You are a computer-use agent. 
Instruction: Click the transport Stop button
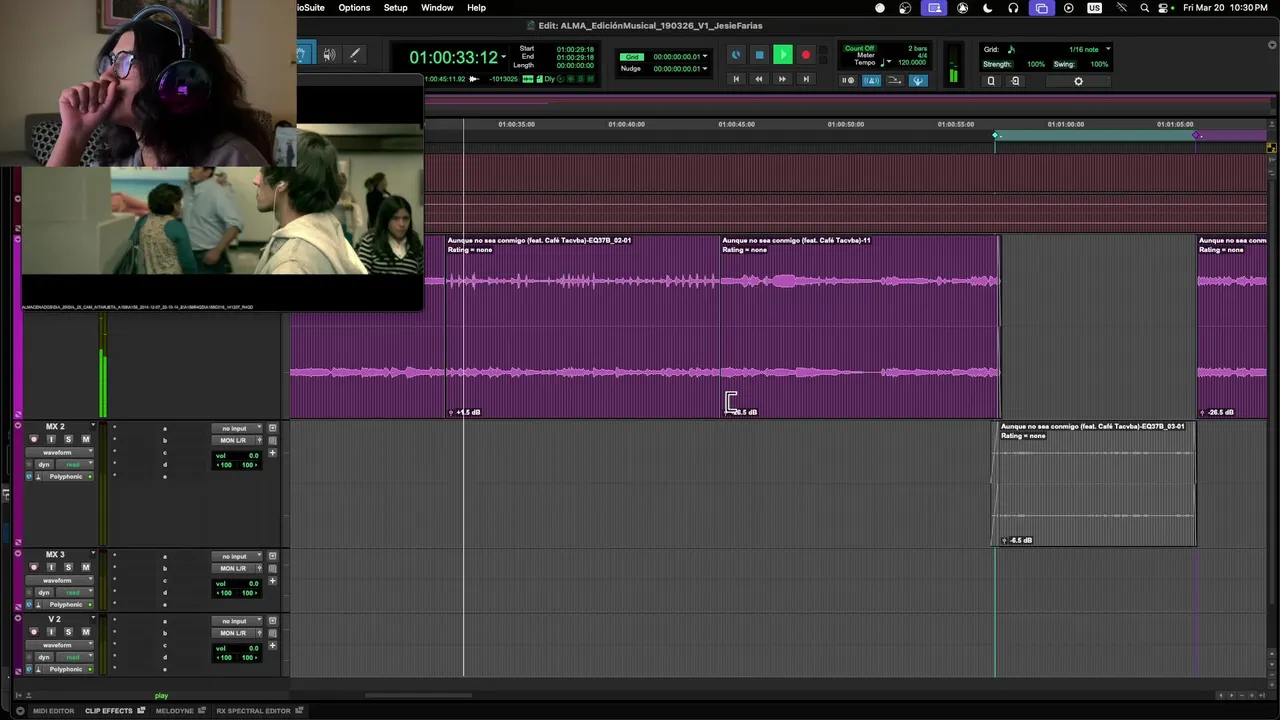(x=760, y=54)
